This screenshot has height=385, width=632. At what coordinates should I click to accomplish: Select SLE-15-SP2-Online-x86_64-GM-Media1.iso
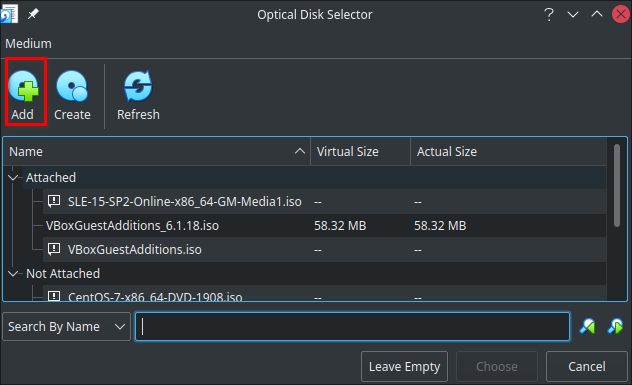coord(185,201)
